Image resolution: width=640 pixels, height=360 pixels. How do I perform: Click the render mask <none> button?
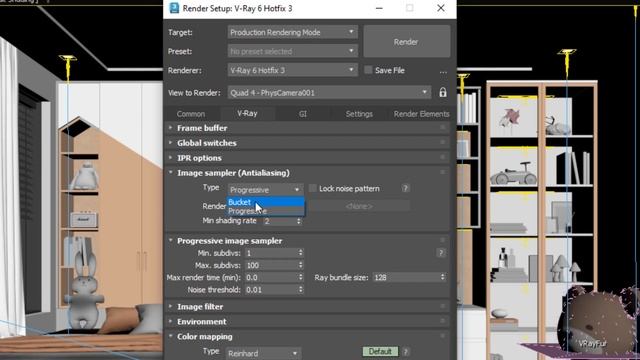(x=359, y=207)
